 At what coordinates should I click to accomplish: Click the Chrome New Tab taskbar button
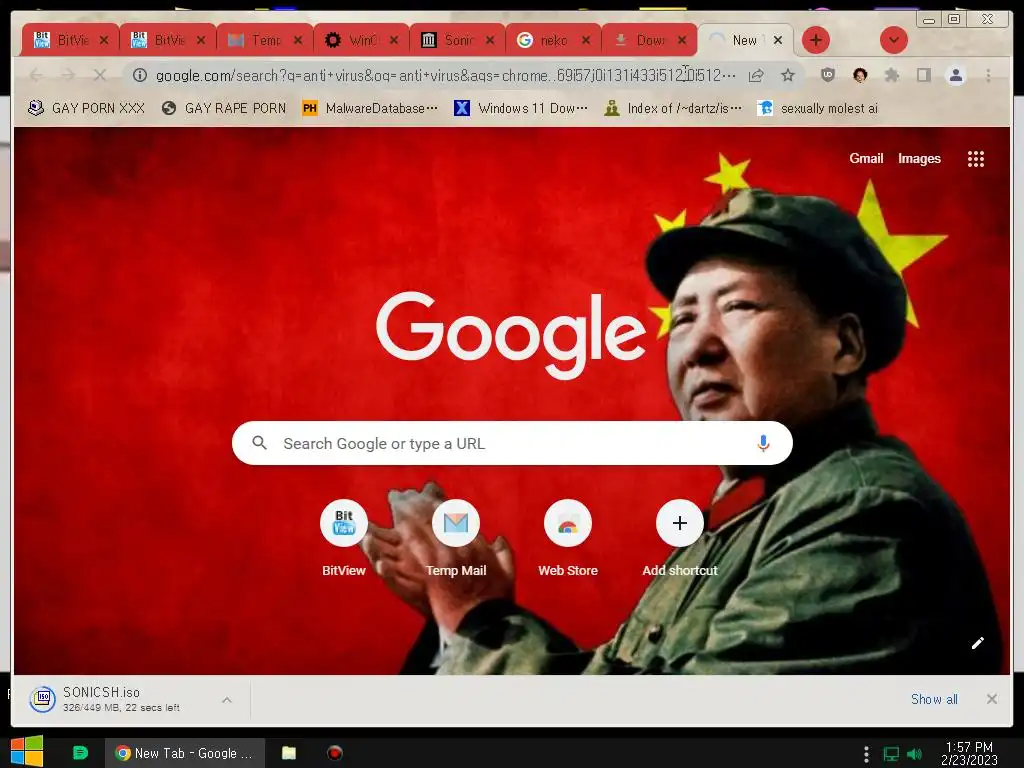click(185, 753)
